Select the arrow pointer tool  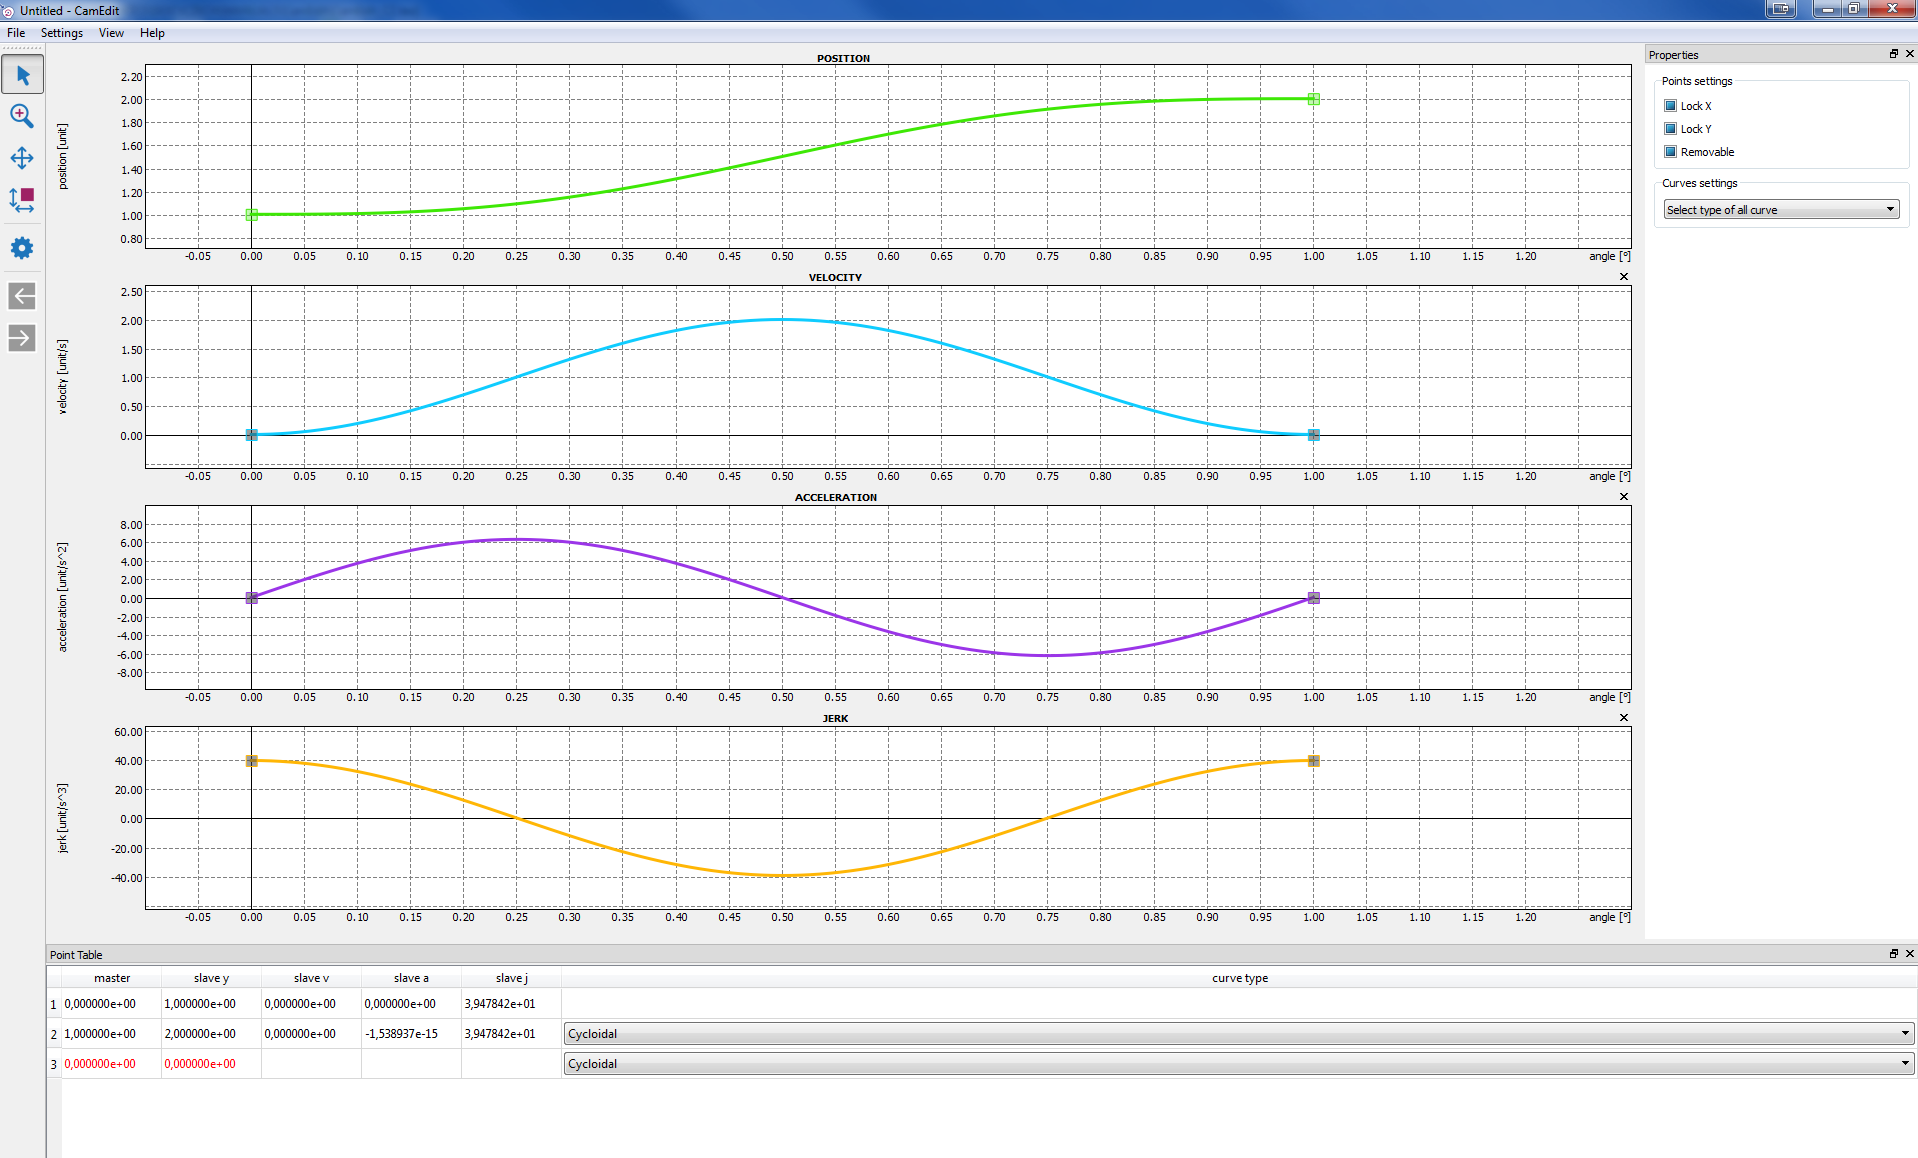[x=22, y=75]
